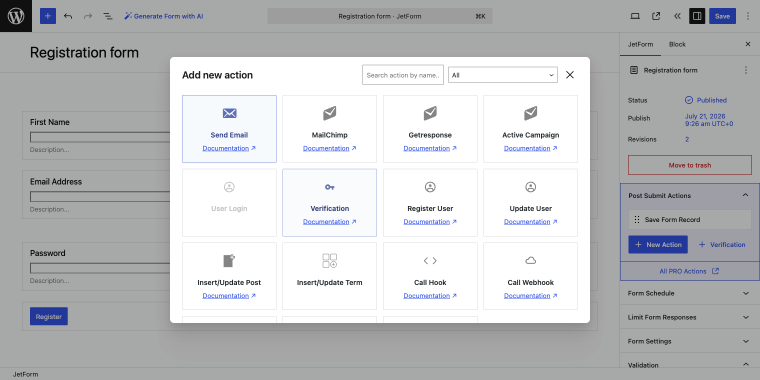Open Insert/Update Post documentation link
The width and height of the screenshot is (760, 380).
pos(229,296)
